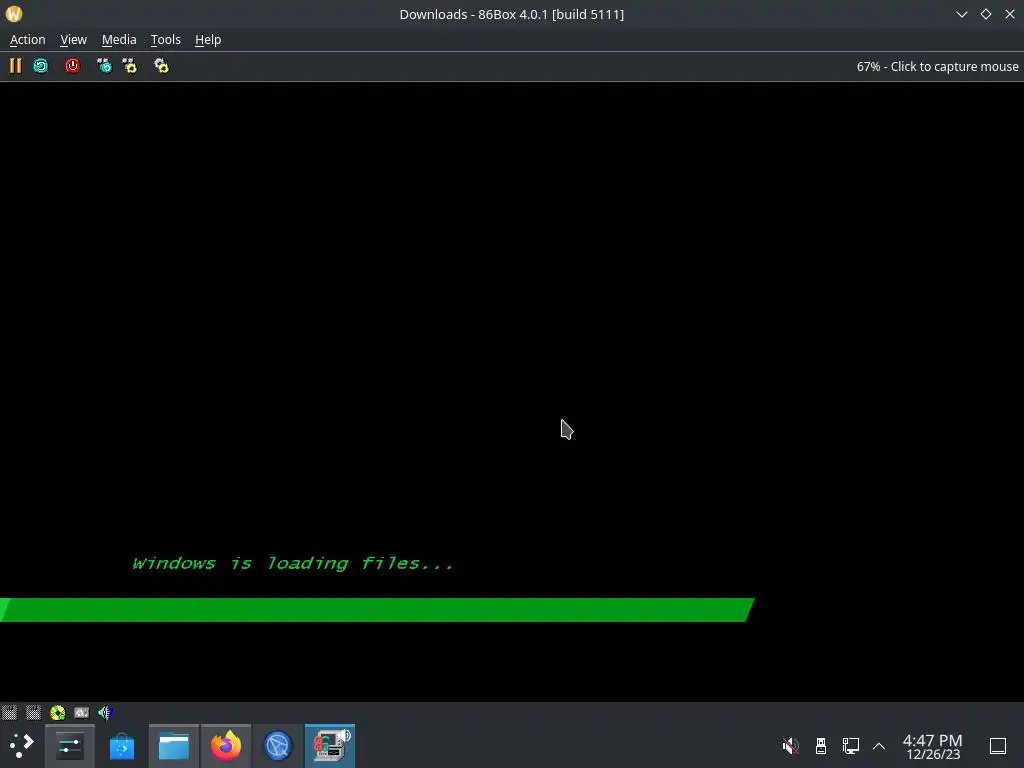Expand hidden system tray icons arrow
Viewport: 1024px width, 768px height.
click(x=879, y=746)
